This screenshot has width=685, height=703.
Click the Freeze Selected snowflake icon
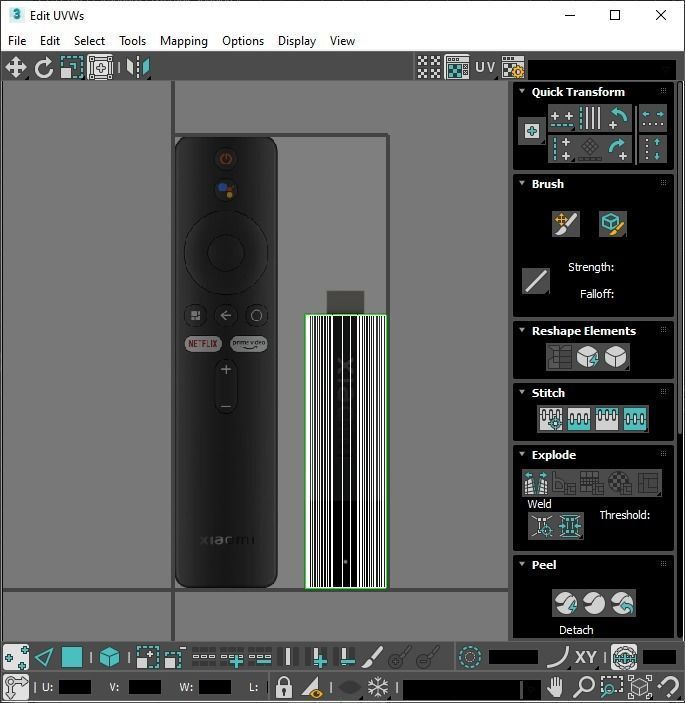tap(378, 686)
